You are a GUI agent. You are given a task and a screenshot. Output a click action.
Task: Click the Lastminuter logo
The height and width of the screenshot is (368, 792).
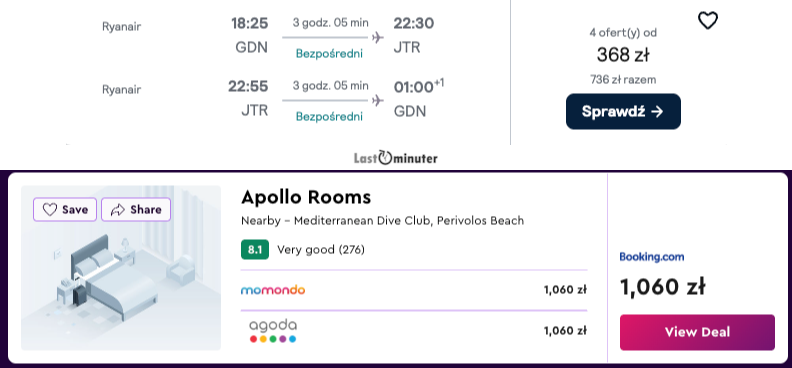point(395,157)
